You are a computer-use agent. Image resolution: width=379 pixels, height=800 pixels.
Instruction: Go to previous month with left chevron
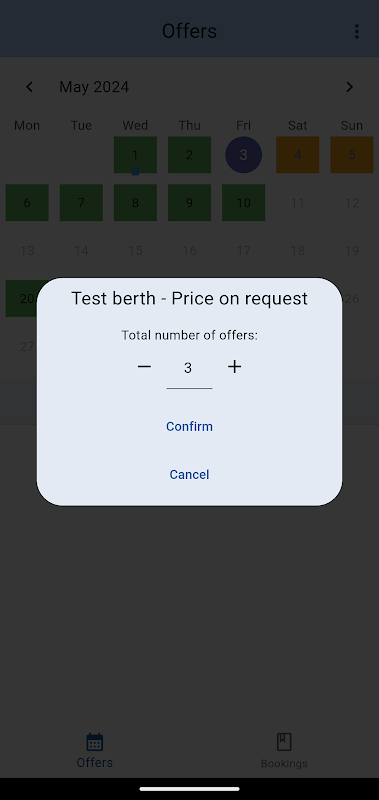click(30, 87)
